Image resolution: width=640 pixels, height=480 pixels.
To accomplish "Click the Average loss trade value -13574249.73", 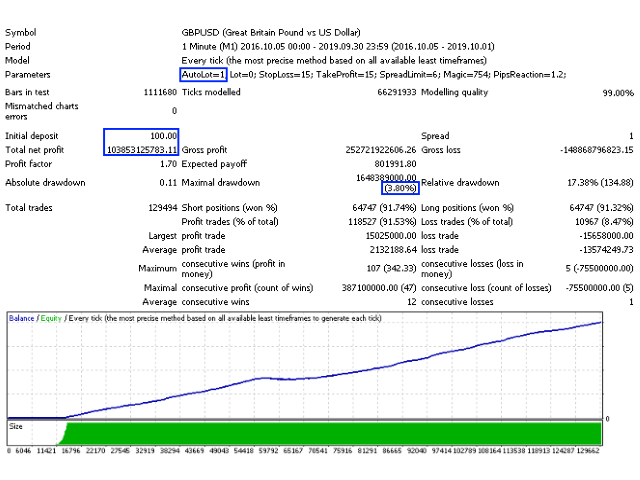I will point(607,250).
